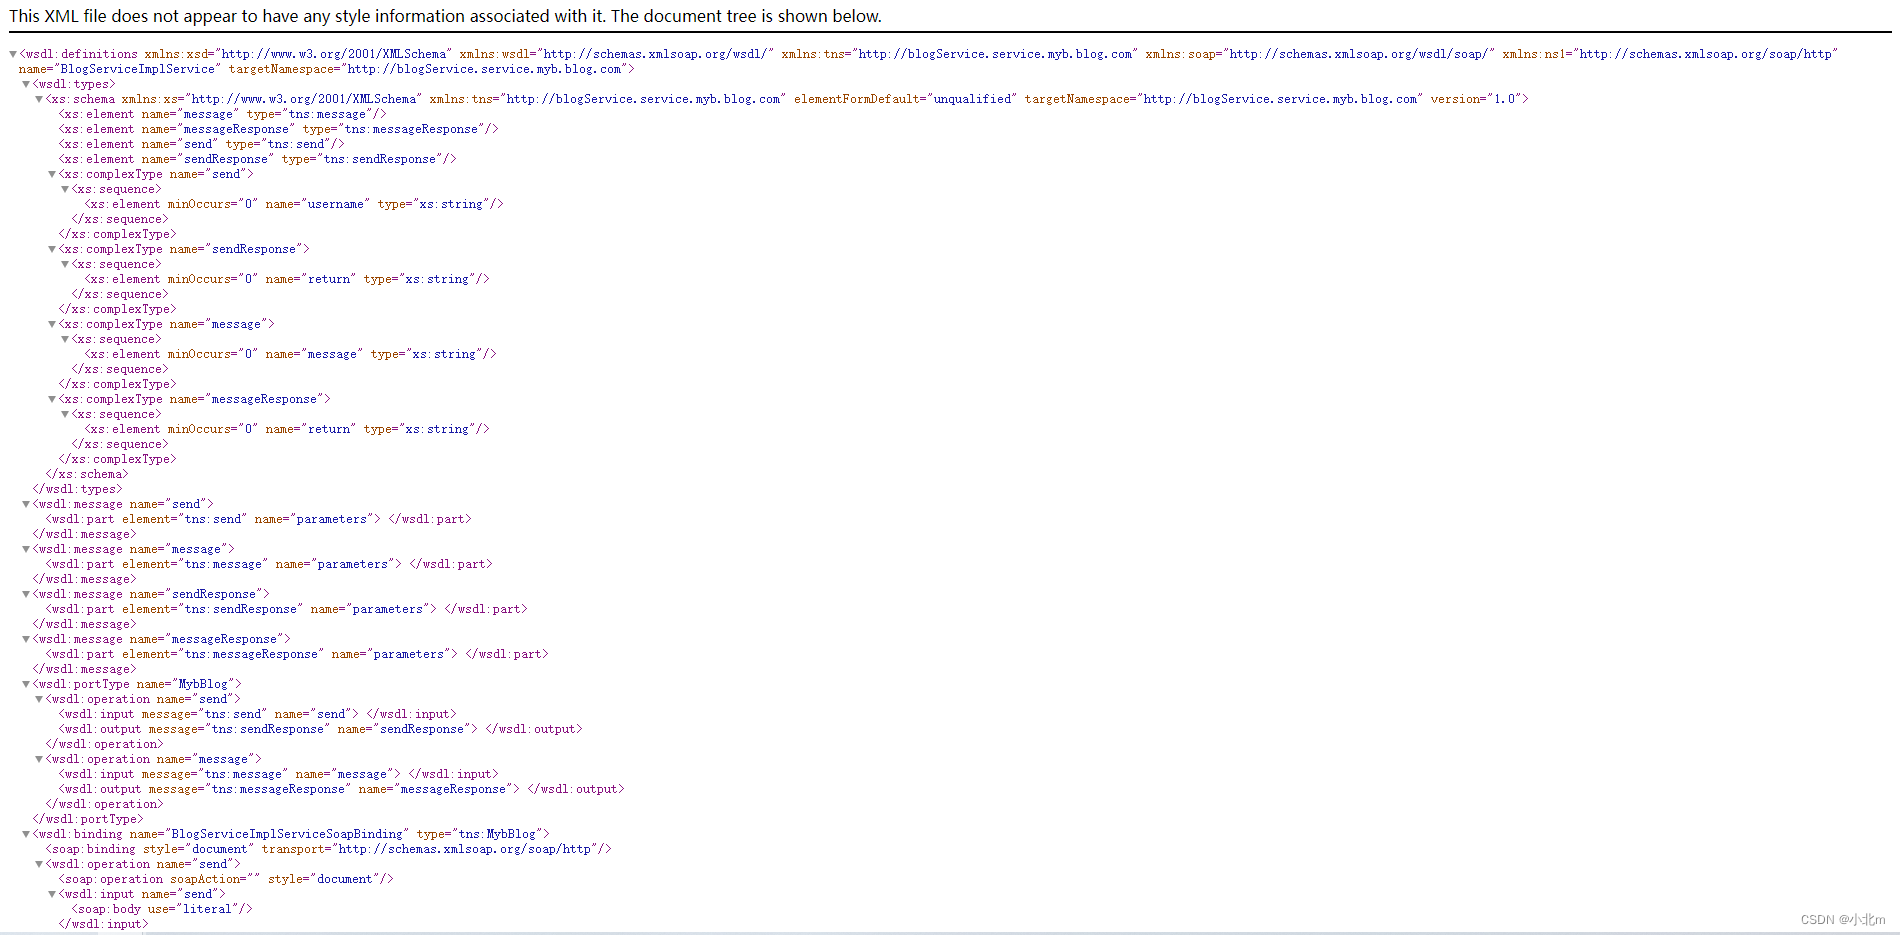Click wsdl:part element="tns:send" line

258,519
